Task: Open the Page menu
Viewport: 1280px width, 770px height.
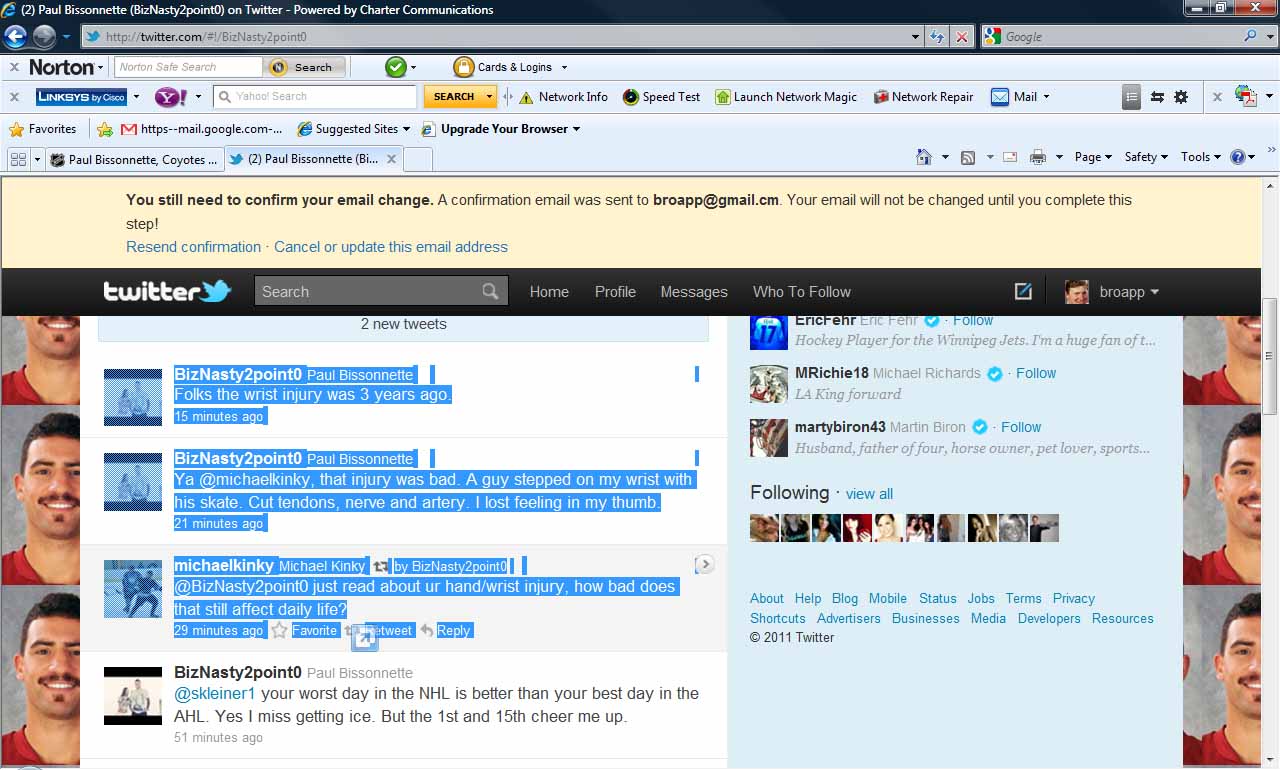Action: click(x=1092, y=157)
